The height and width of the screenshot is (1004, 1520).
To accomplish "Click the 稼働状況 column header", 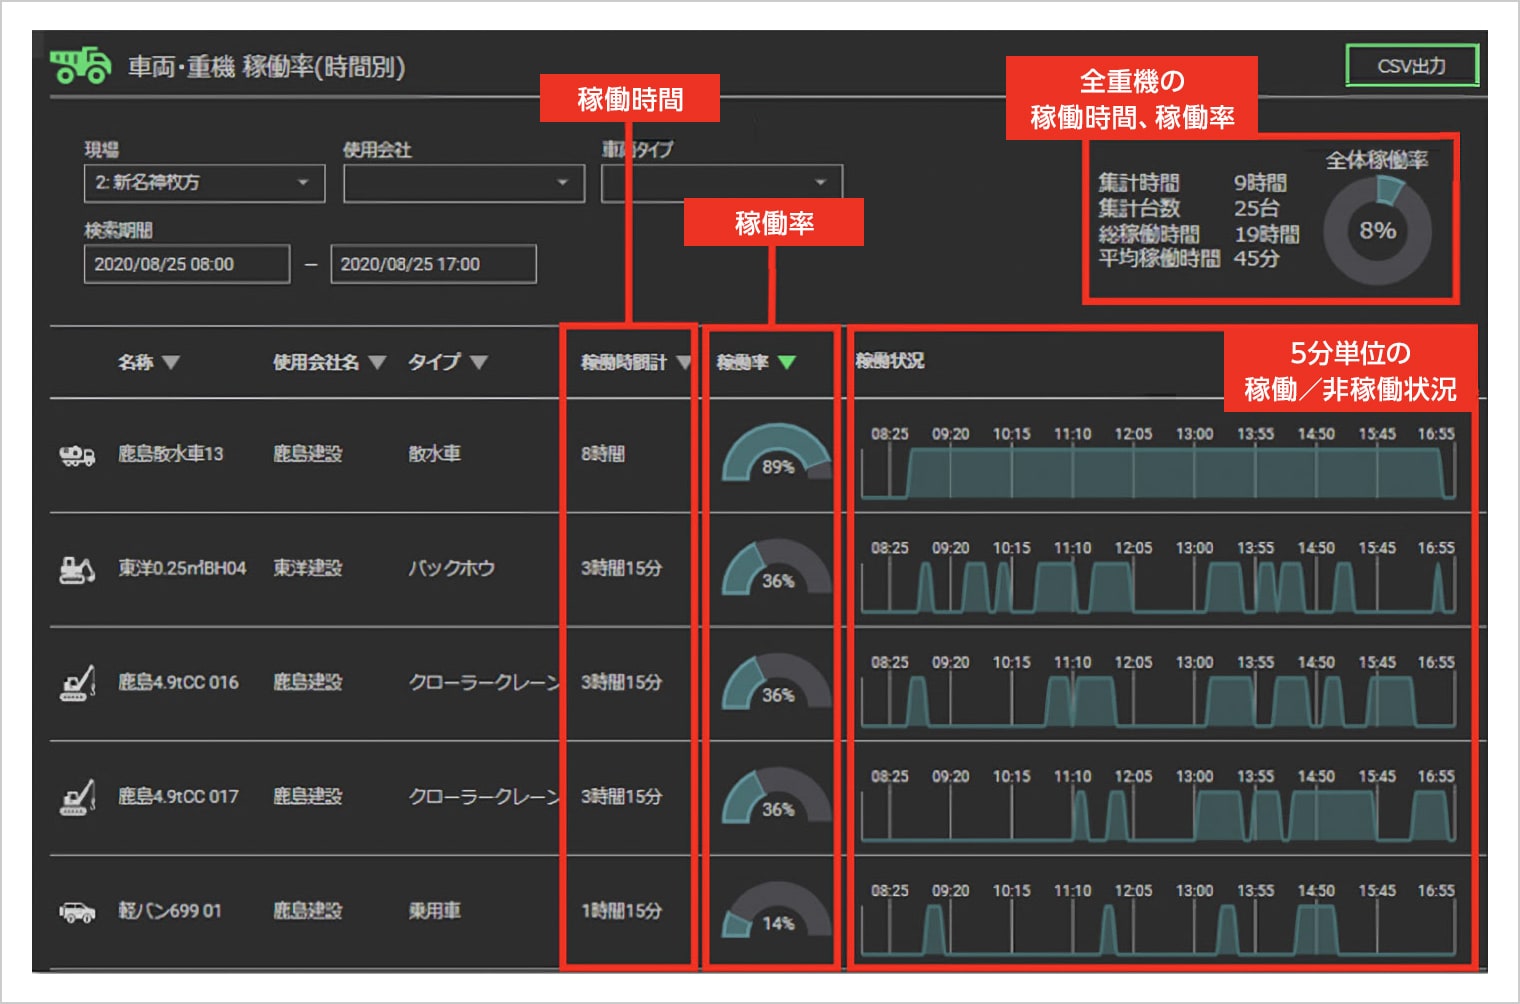I will (x=890, y=361).
